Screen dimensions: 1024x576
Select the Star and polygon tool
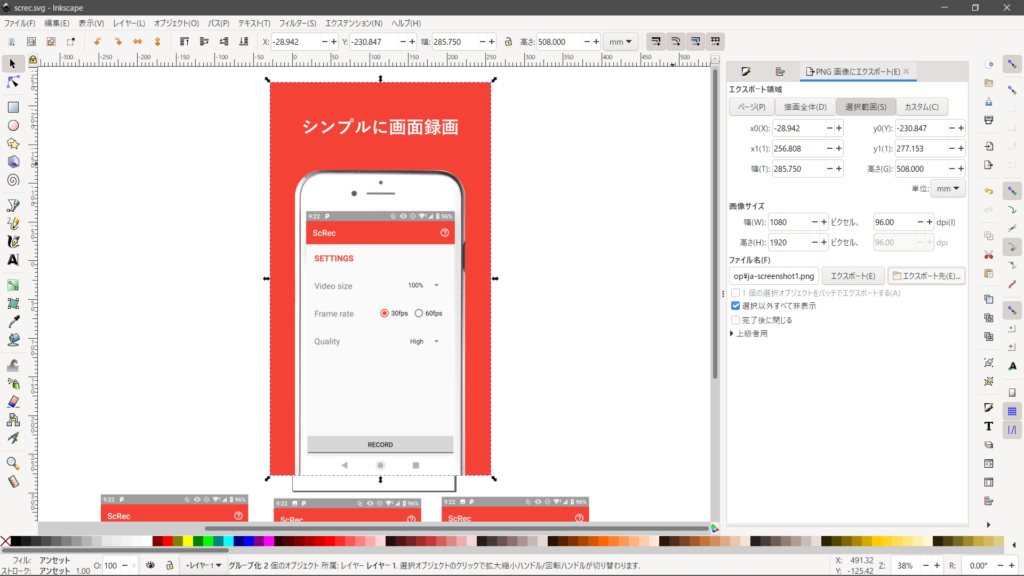(x=13, y=144)
